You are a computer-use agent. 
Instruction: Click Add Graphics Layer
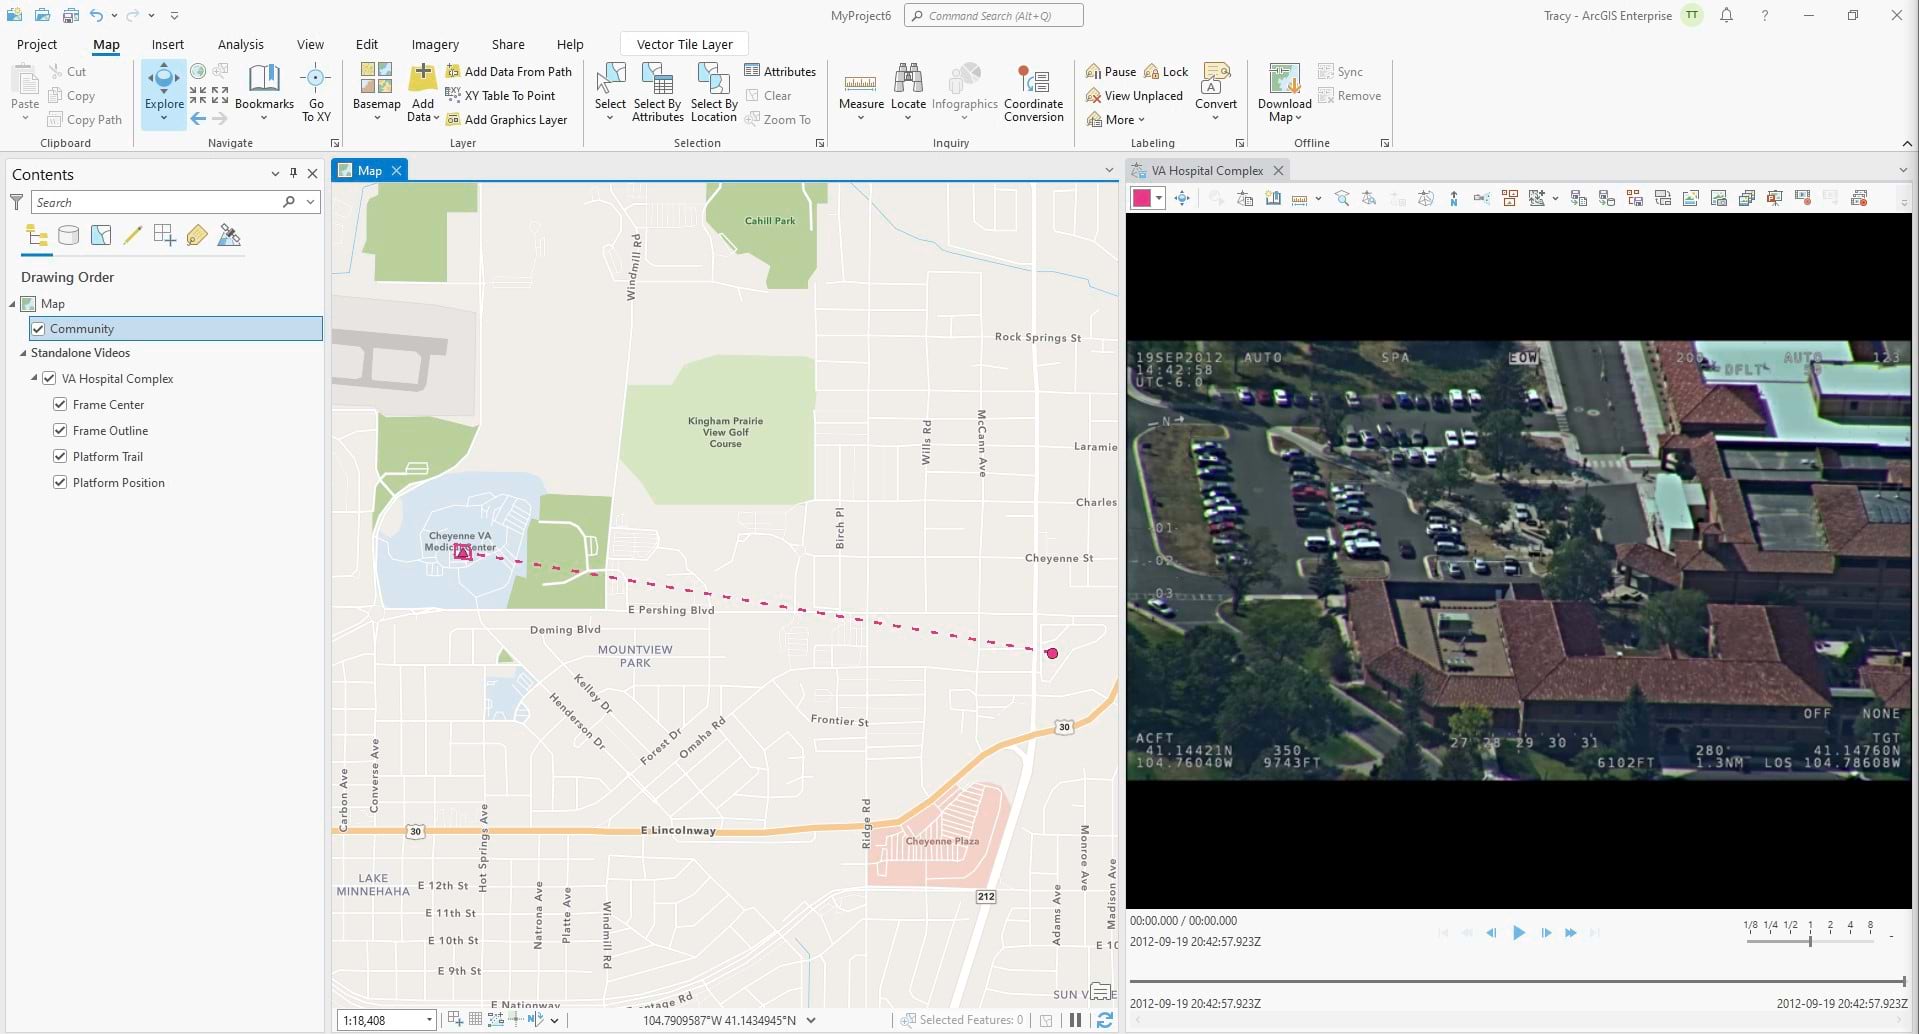tap(506, 120)
